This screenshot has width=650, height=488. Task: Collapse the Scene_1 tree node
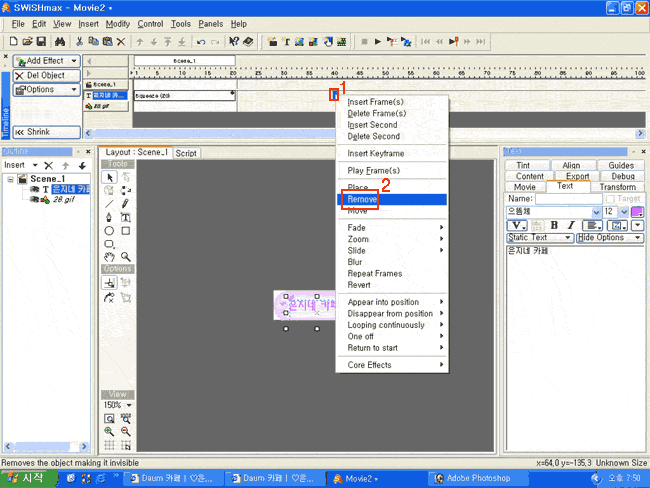[x=10, y=179]
